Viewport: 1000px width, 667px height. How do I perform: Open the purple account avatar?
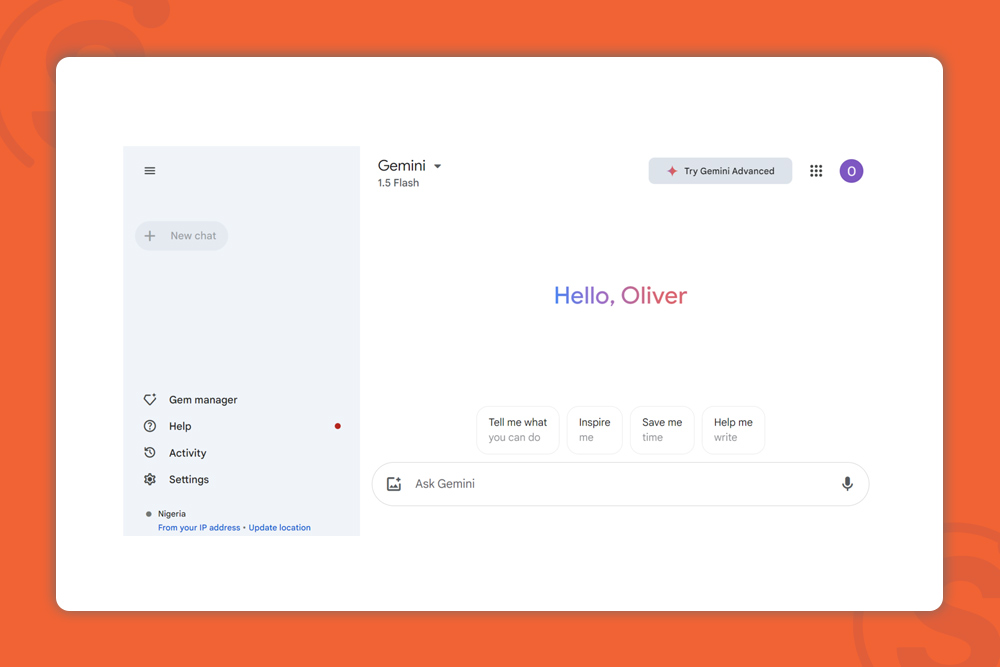(x=851, y=171)
